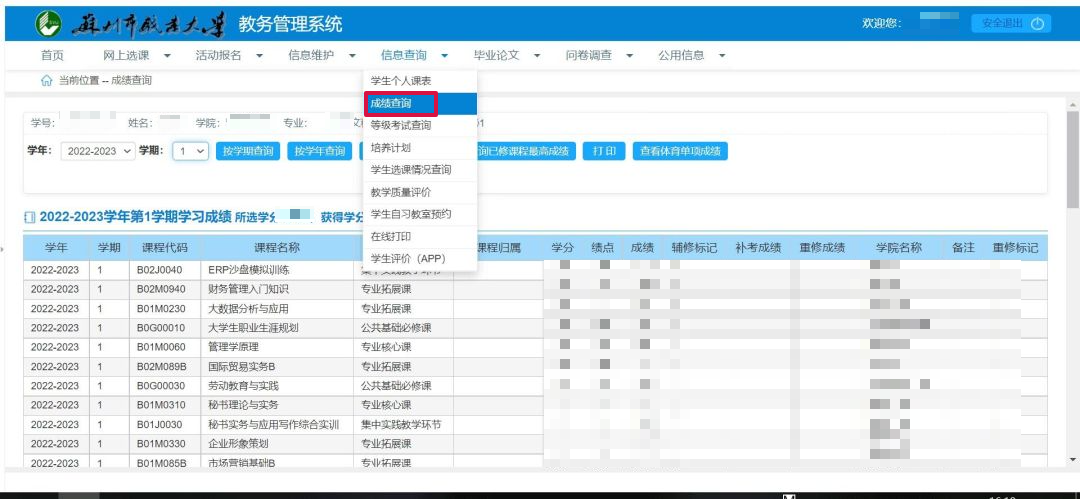The height and width of the screenshot is (499, 1080).
Task: Open the 公用信息 menu
Action: [681, 56]
